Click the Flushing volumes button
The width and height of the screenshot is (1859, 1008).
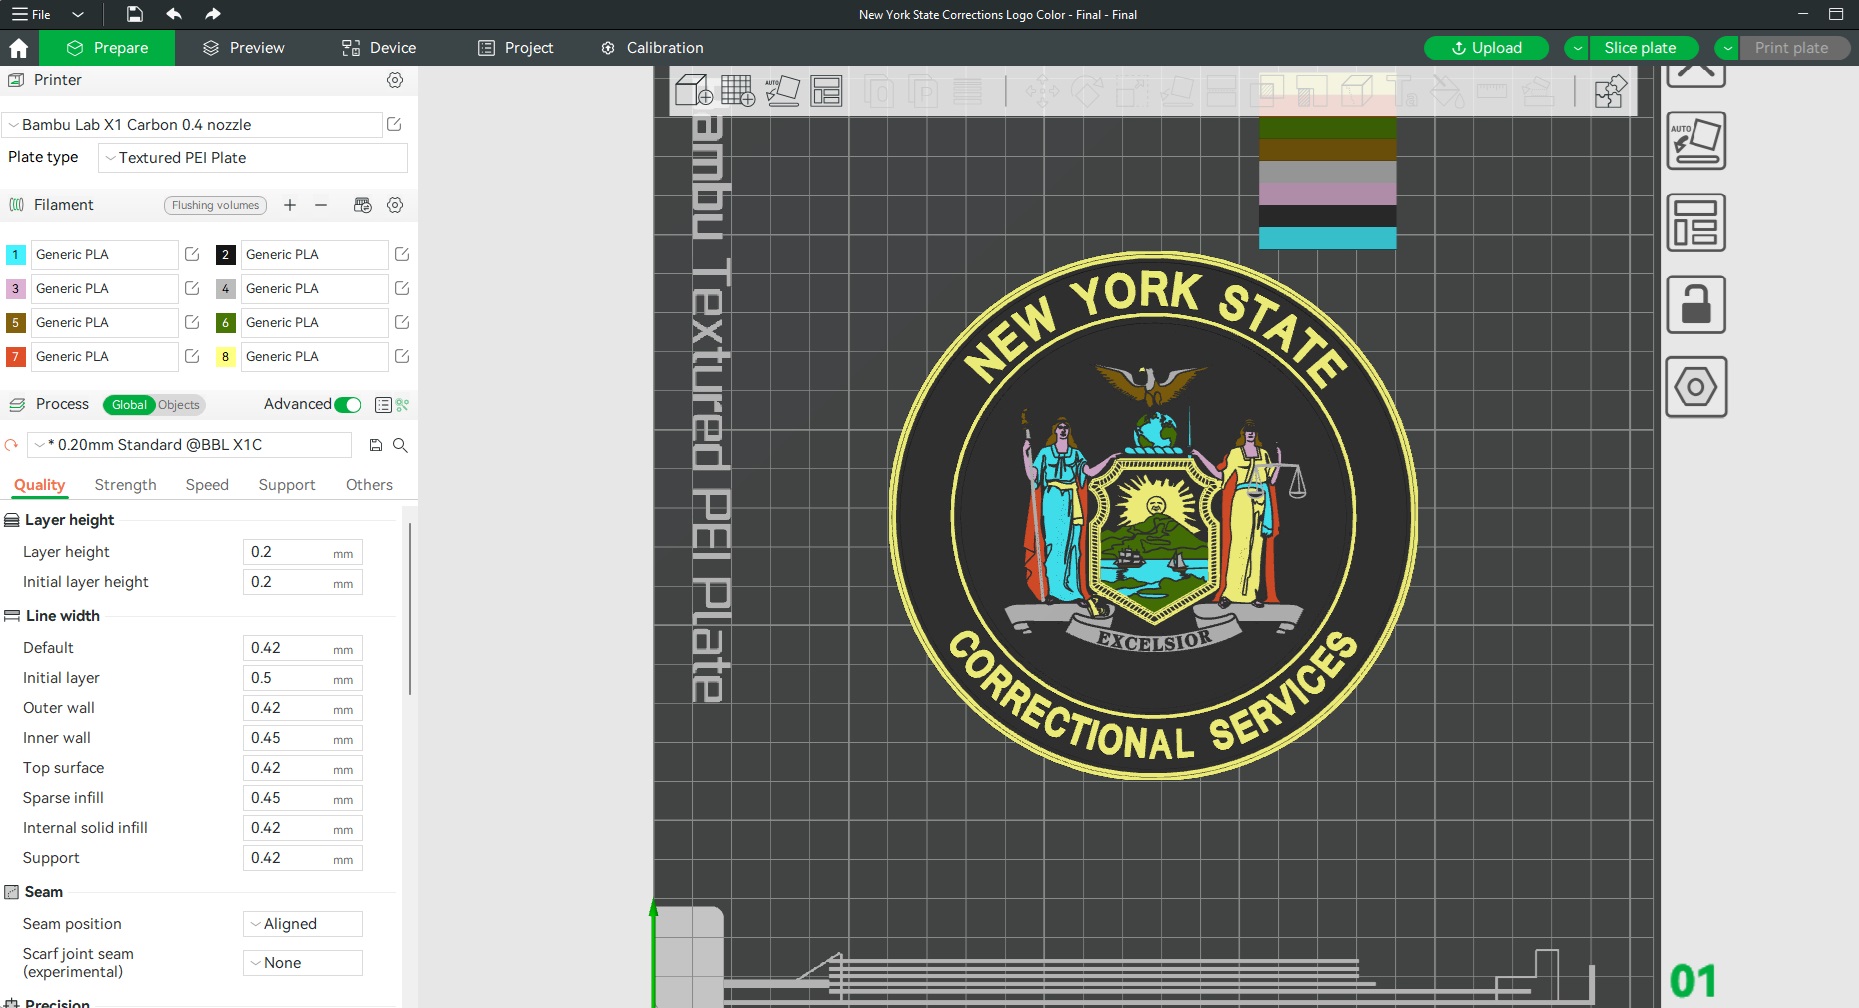click(214, 205)
